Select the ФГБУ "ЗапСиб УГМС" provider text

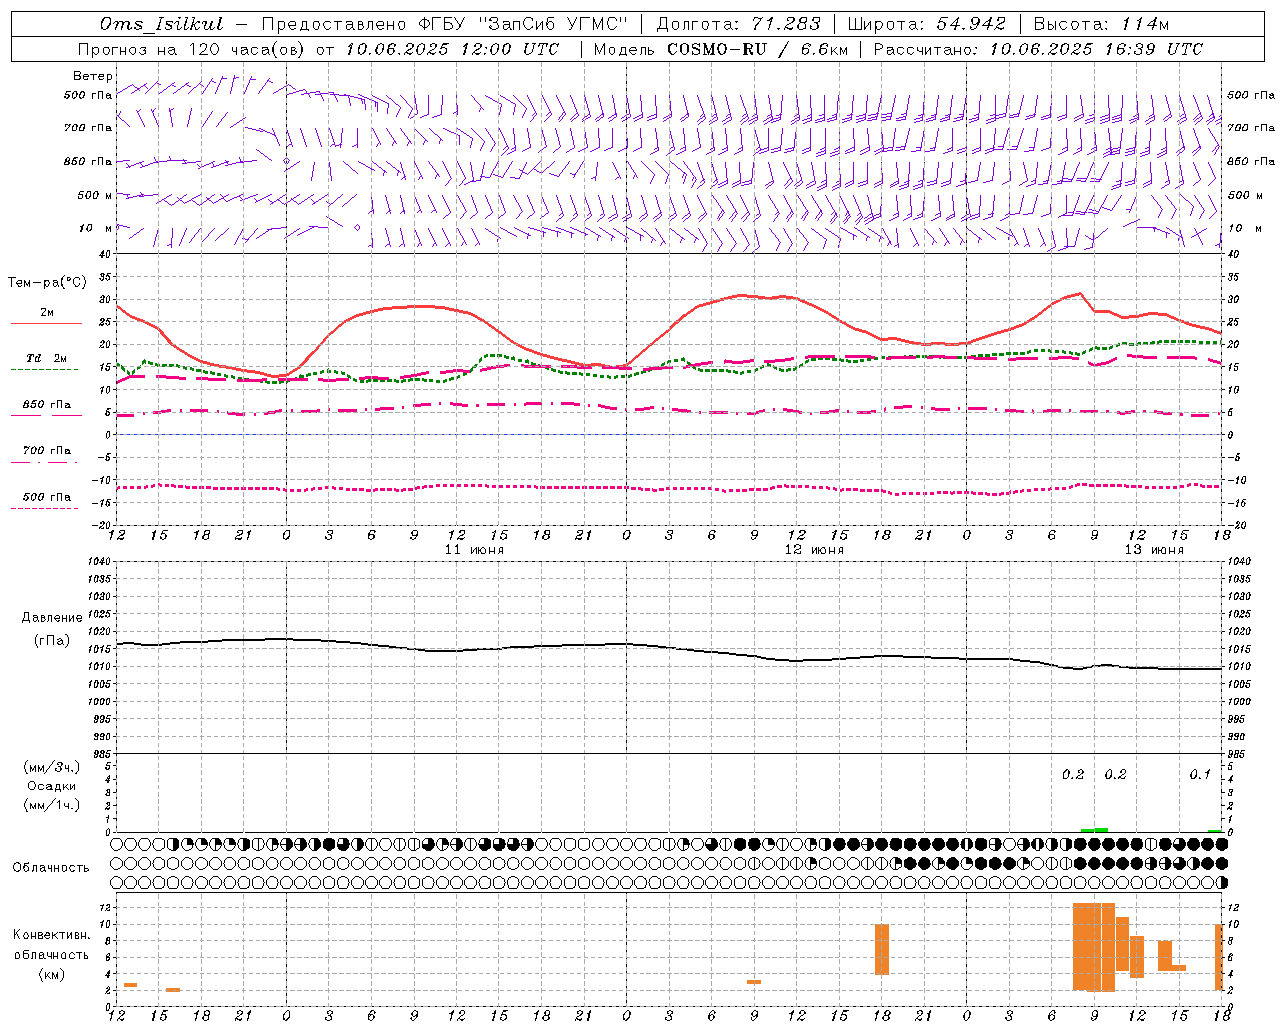pos(524,24)
